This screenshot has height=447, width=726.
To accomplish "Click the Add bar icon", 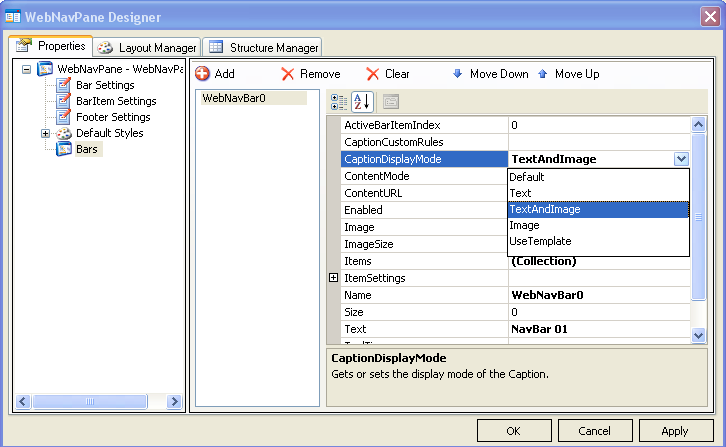I will [x=202, y=74].
